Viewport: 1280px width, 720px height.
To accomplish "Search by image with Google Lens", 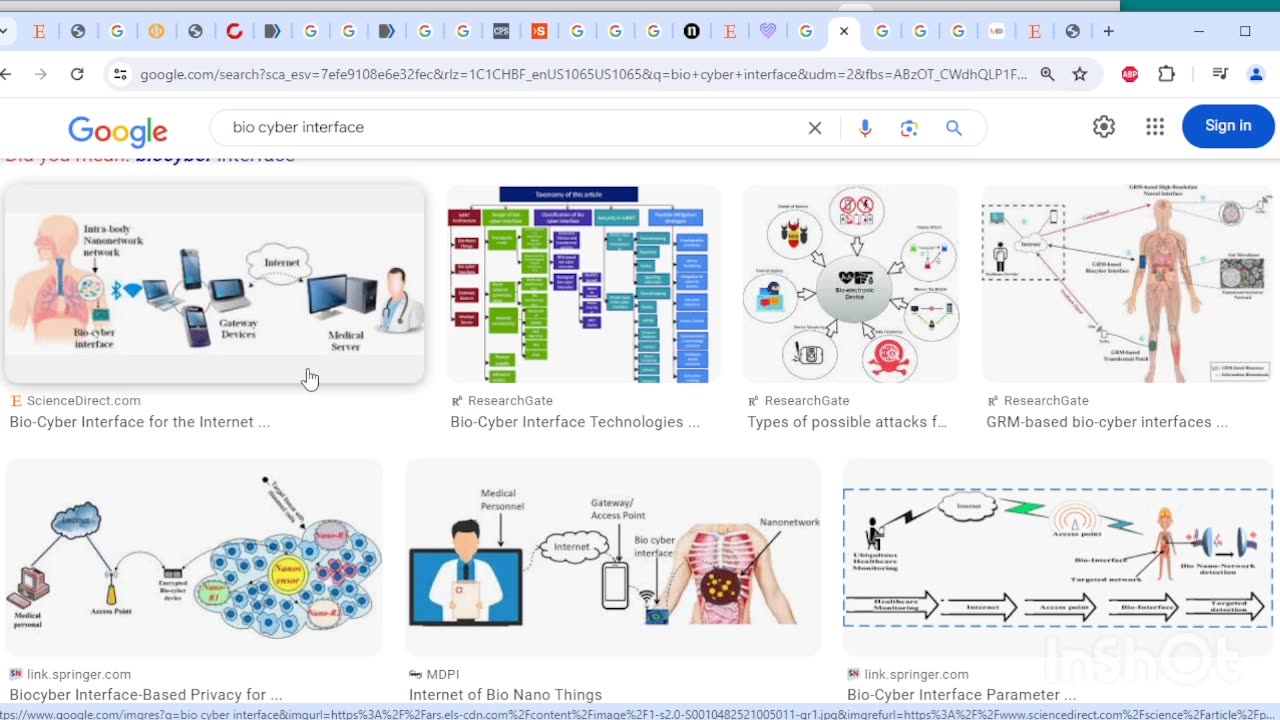I will coord(909,127).
